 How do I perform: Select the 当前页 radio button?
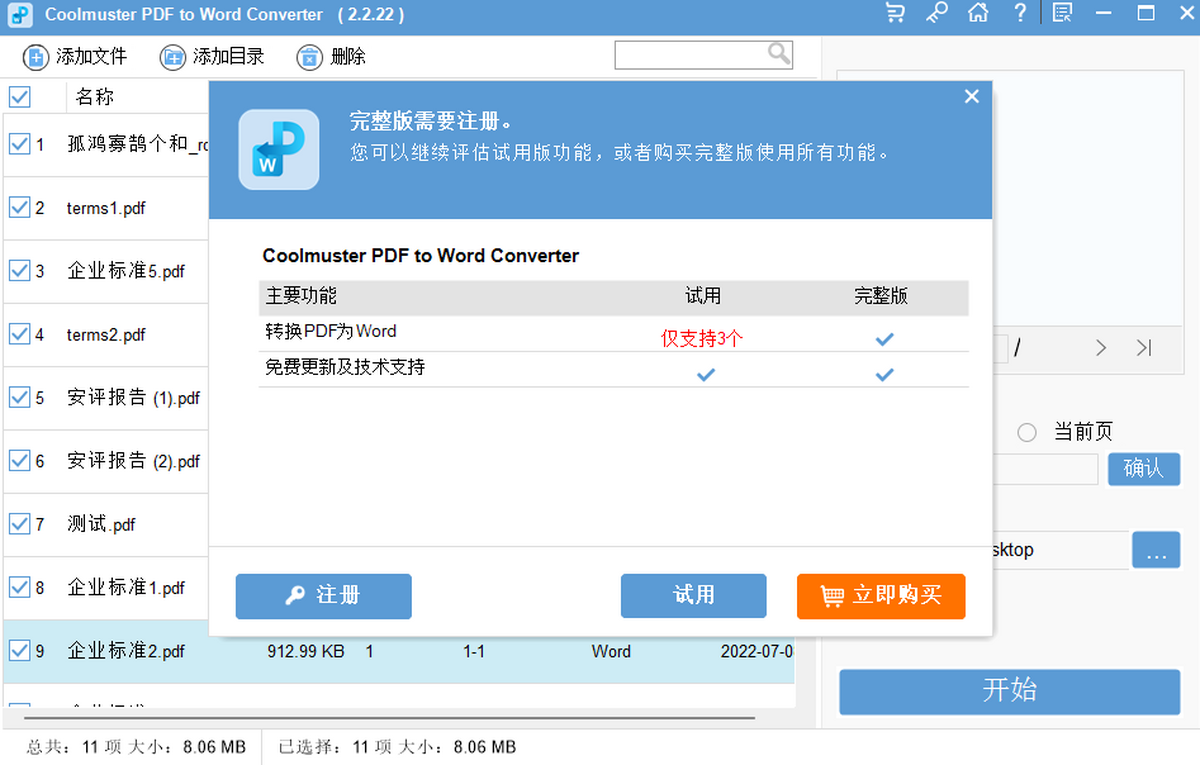tap(1027, 433)
